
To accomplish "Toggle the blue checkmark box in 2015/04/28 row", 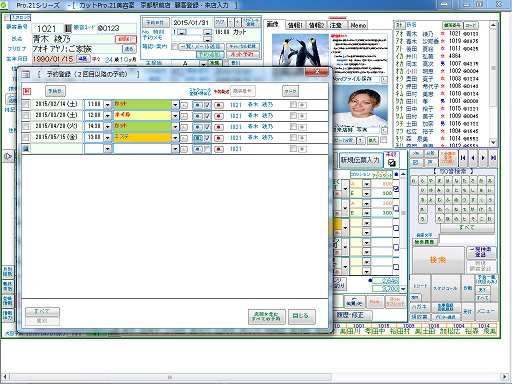I will coord(207,127).
